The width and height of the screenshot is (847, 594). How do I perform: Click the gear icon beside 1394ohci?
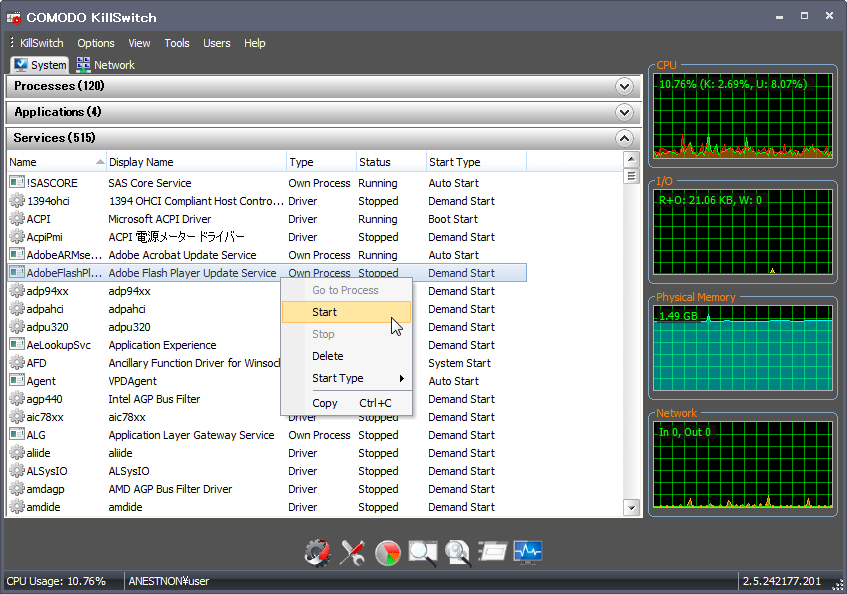tap(17, 201)
